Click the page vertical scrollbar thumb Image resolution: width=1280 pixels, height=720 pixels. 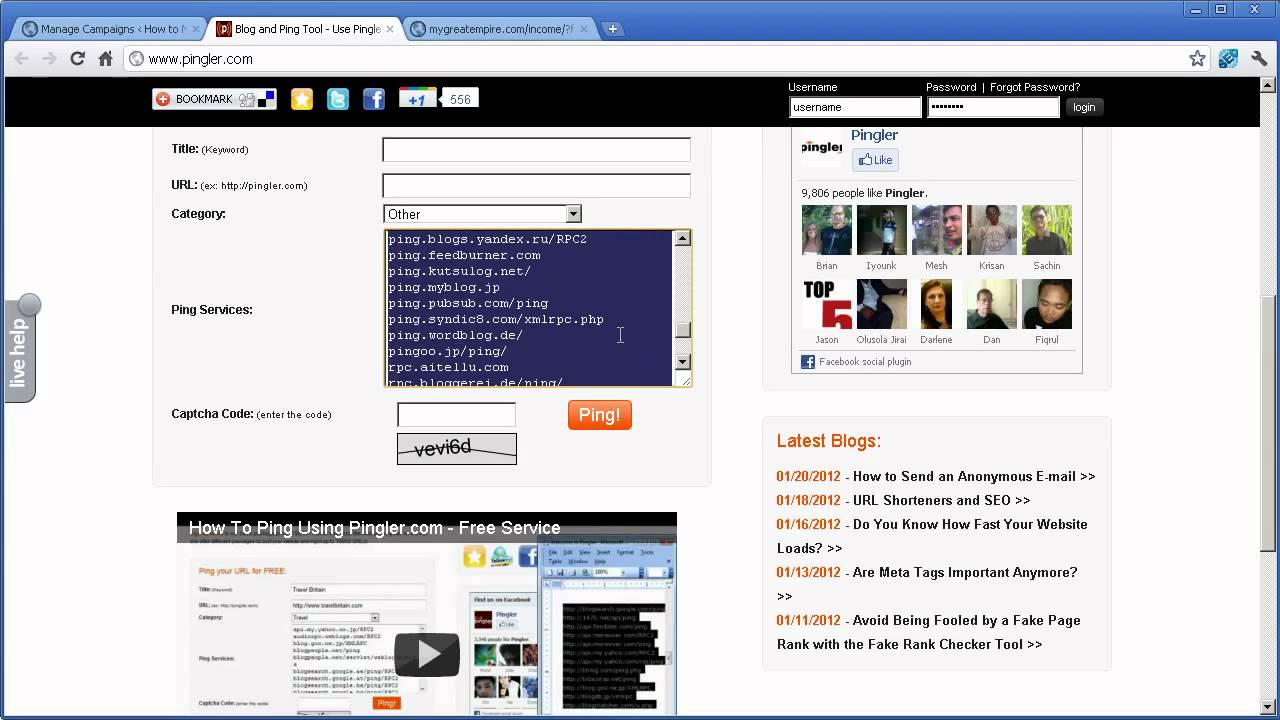pyautogui.click(x=1268, y=425)
